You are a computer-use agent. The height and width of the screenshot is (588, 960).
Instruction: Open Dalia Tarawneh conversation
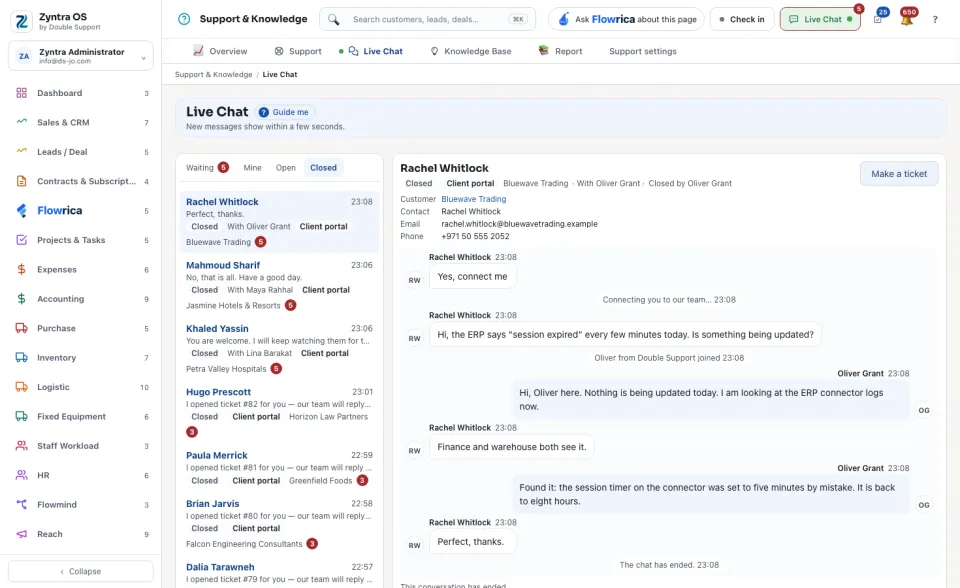(x=279, y=573)
